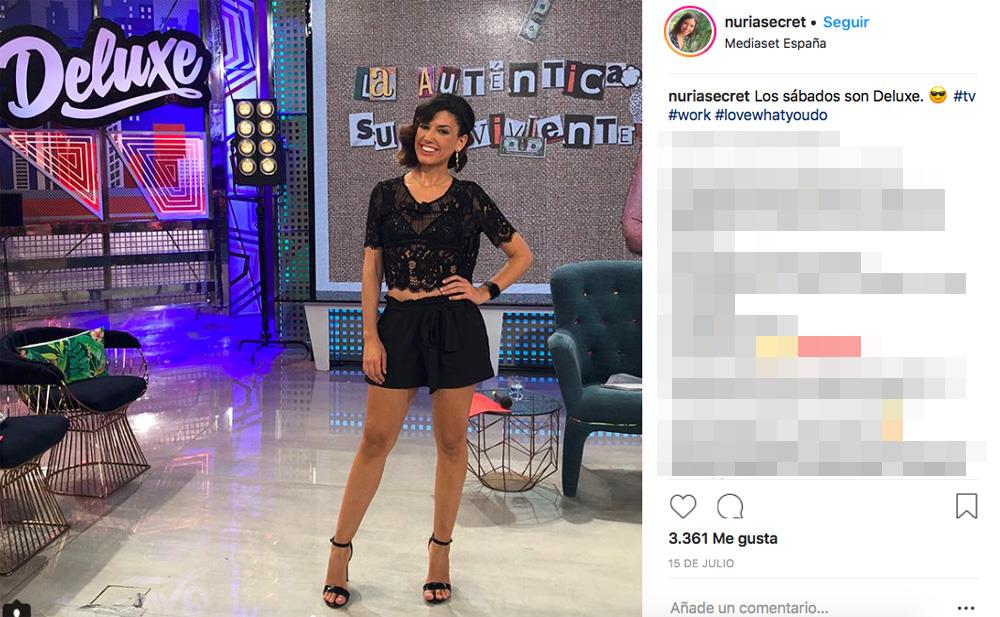1000x617 pixels.
Task: Open the #work hashtag
Action: pos(689,115)
